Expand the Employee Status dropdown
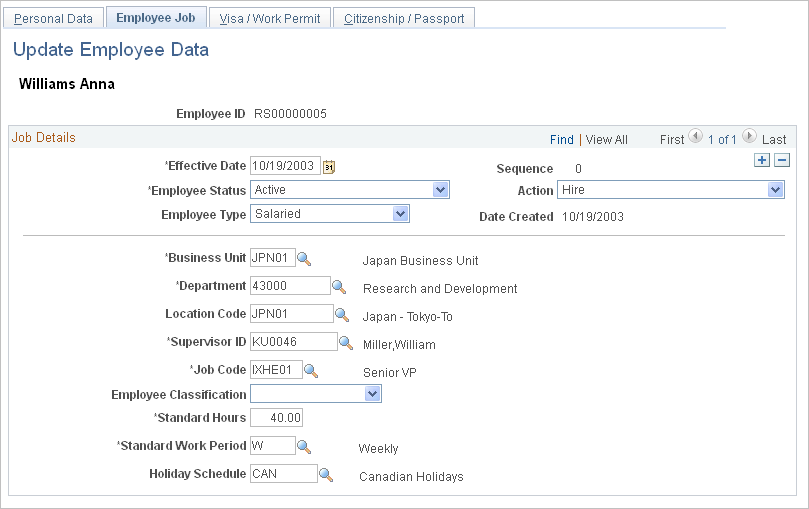The height and width of the screenshot is (509, 809). pyautogui.click(x=440, y=190)
